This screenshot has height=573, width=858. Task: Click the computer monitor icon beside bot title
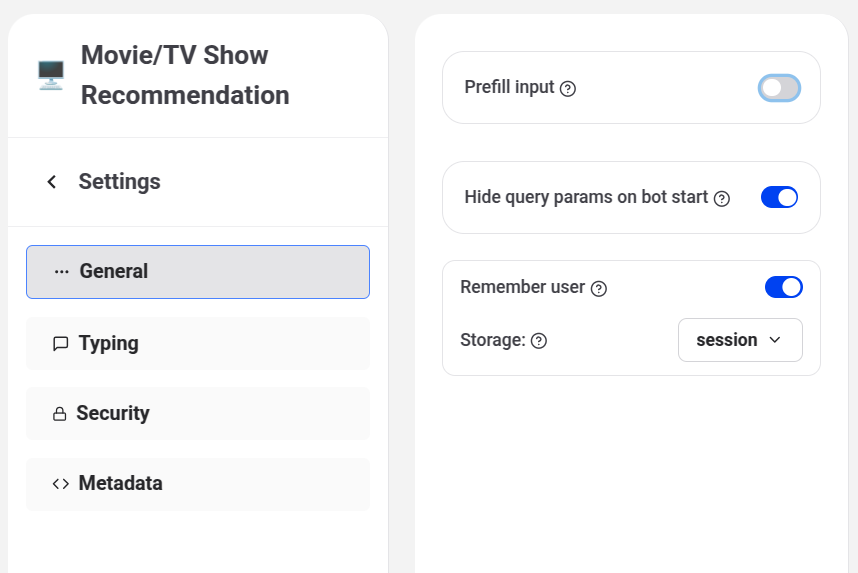51,75
